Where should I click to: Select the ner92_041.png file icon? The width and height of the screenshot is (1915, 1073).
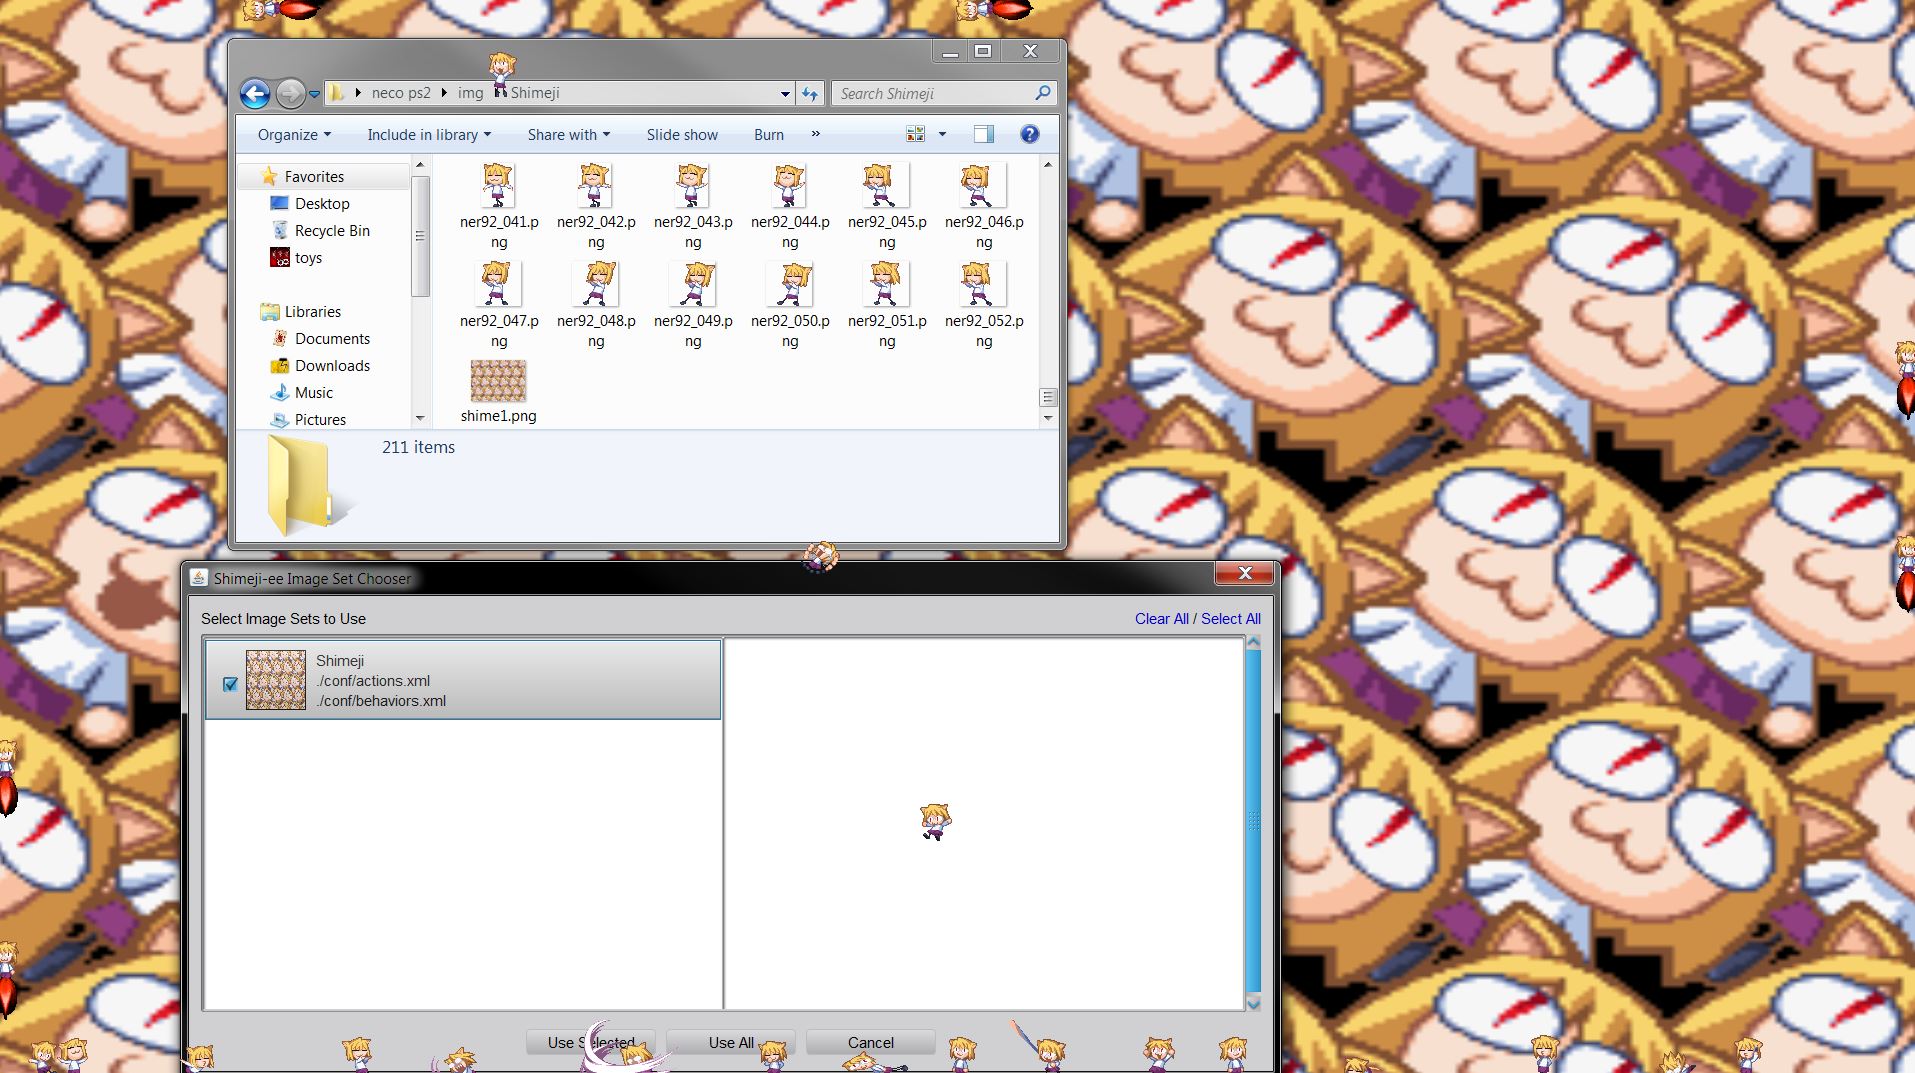point(497,185)
